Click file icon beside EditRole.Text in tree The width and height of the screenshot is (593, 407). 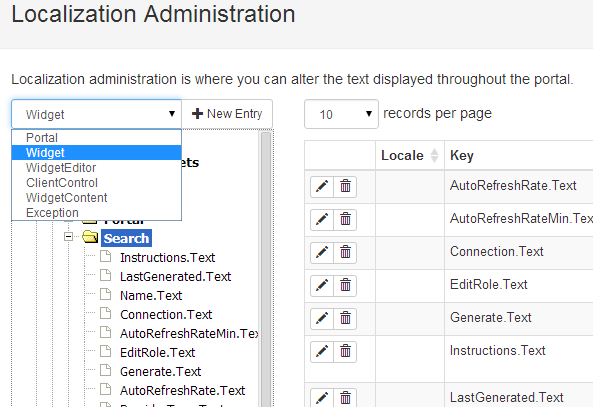[x=106, y=351]
